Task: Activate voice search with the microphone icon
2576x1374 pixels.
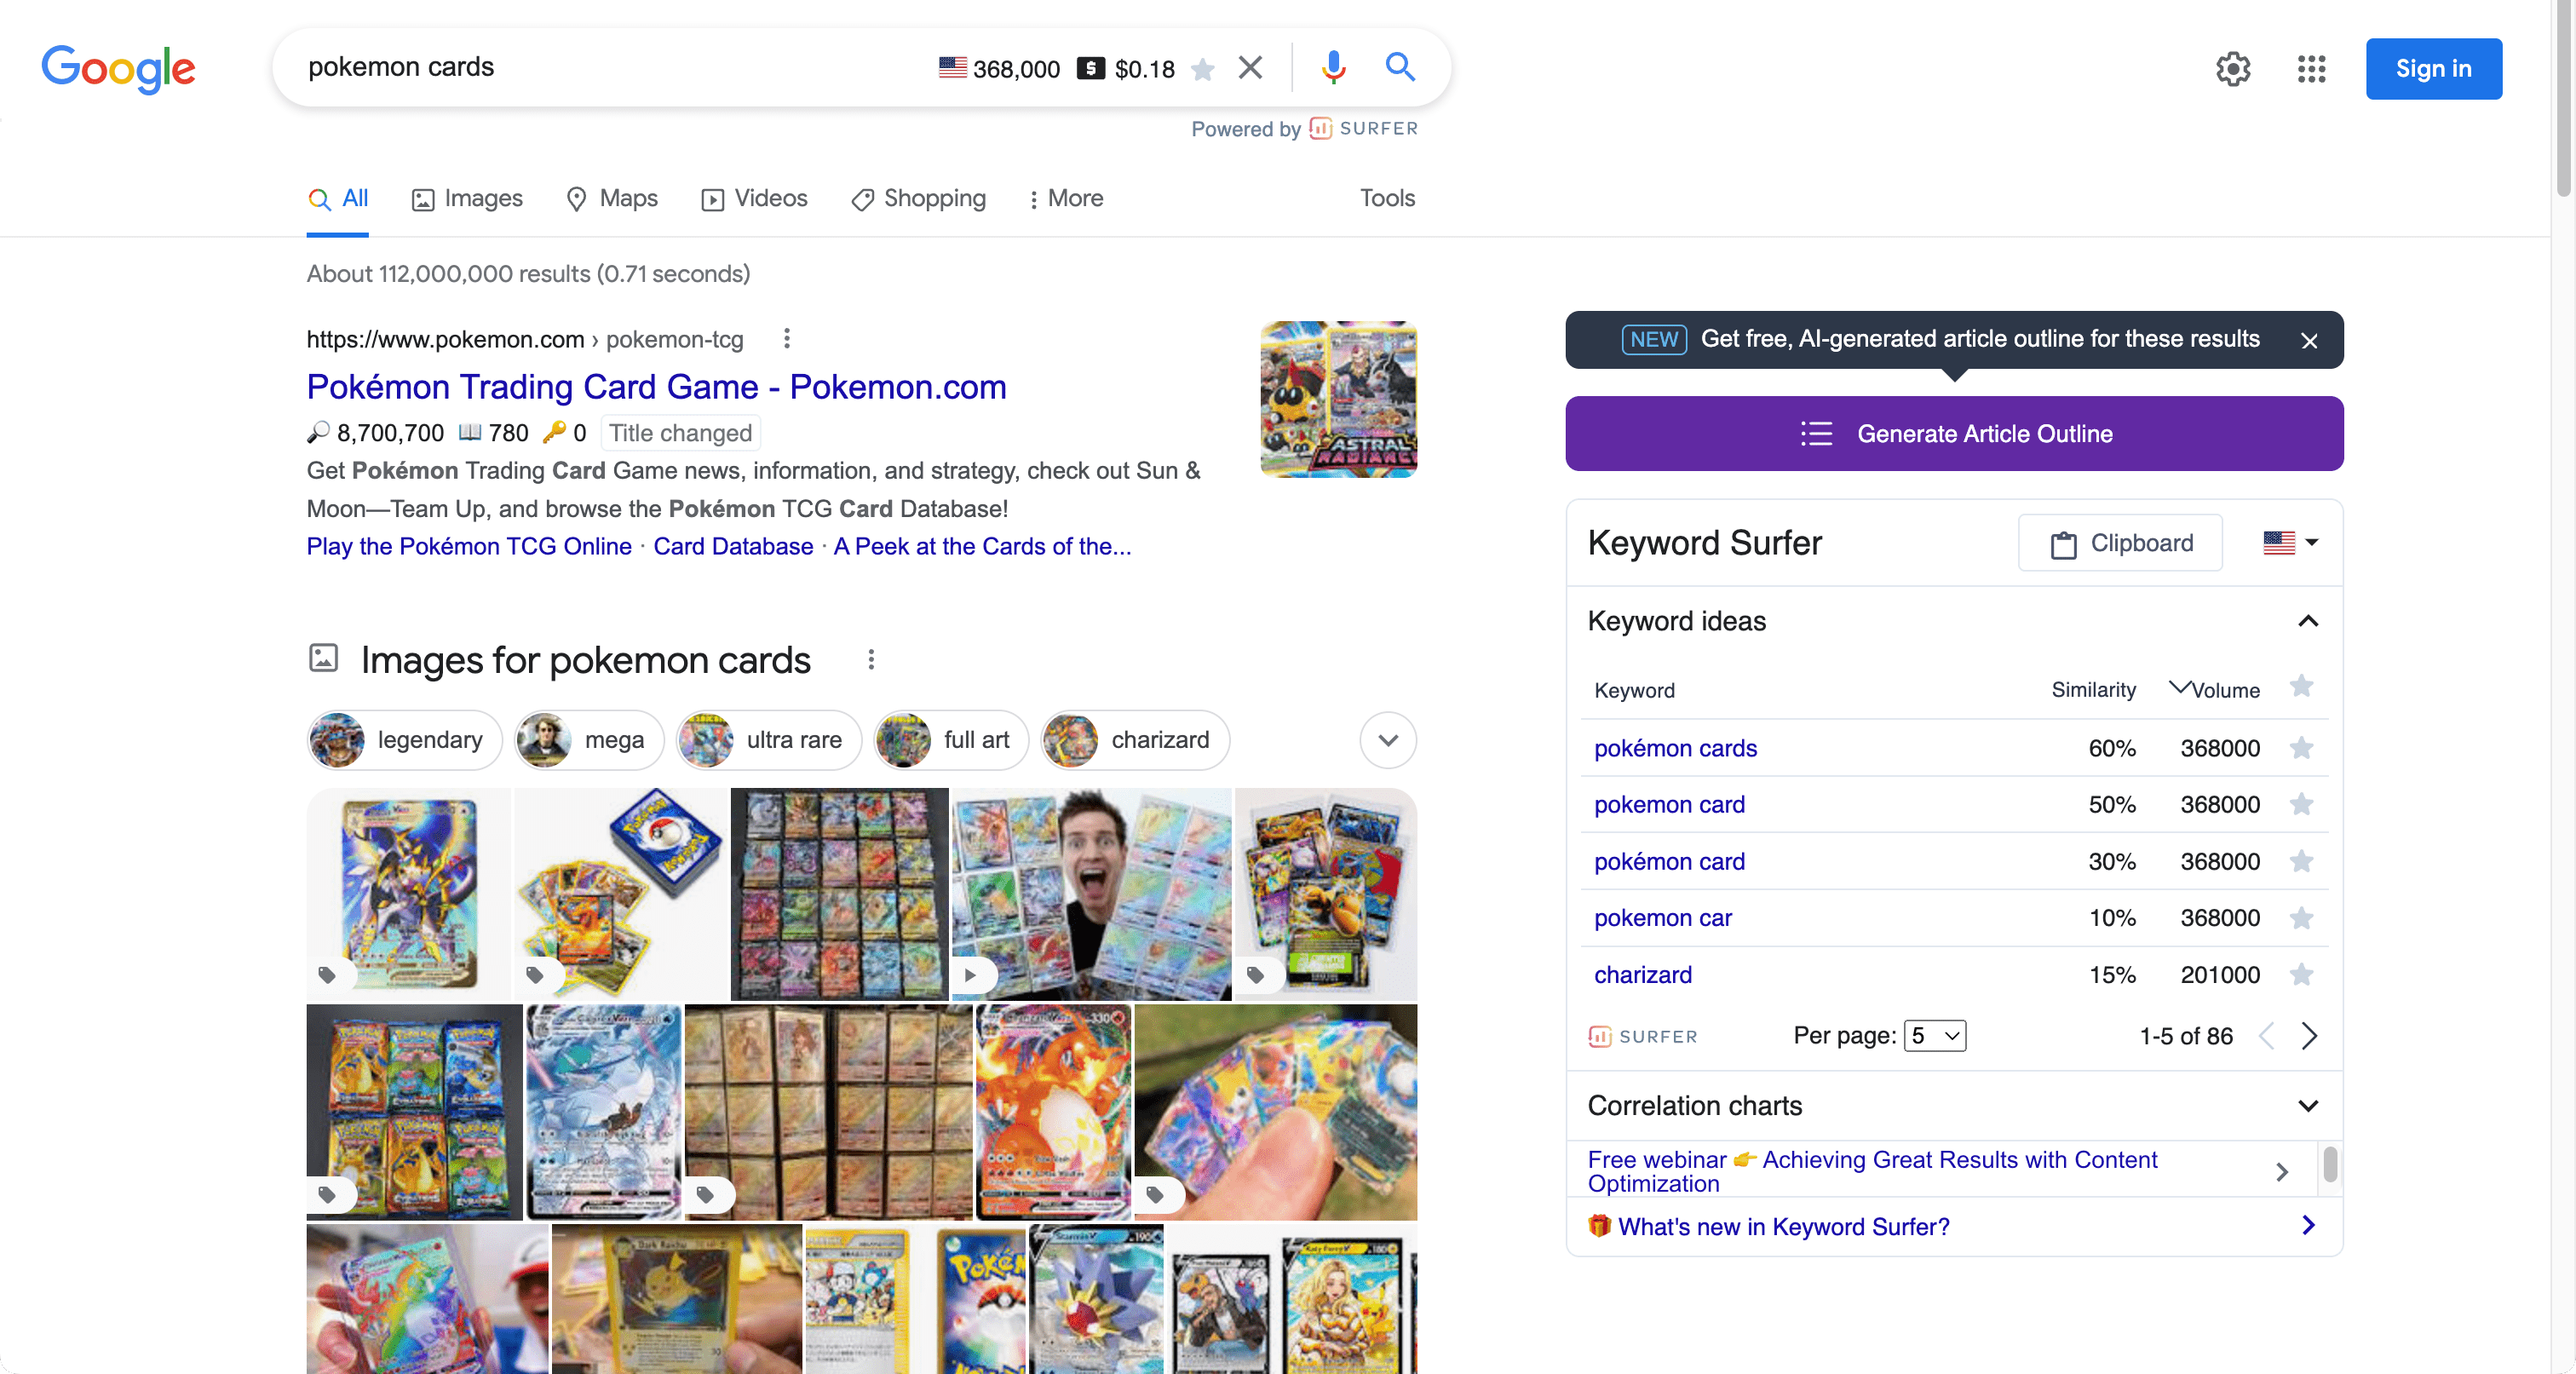Action: 1334,67
